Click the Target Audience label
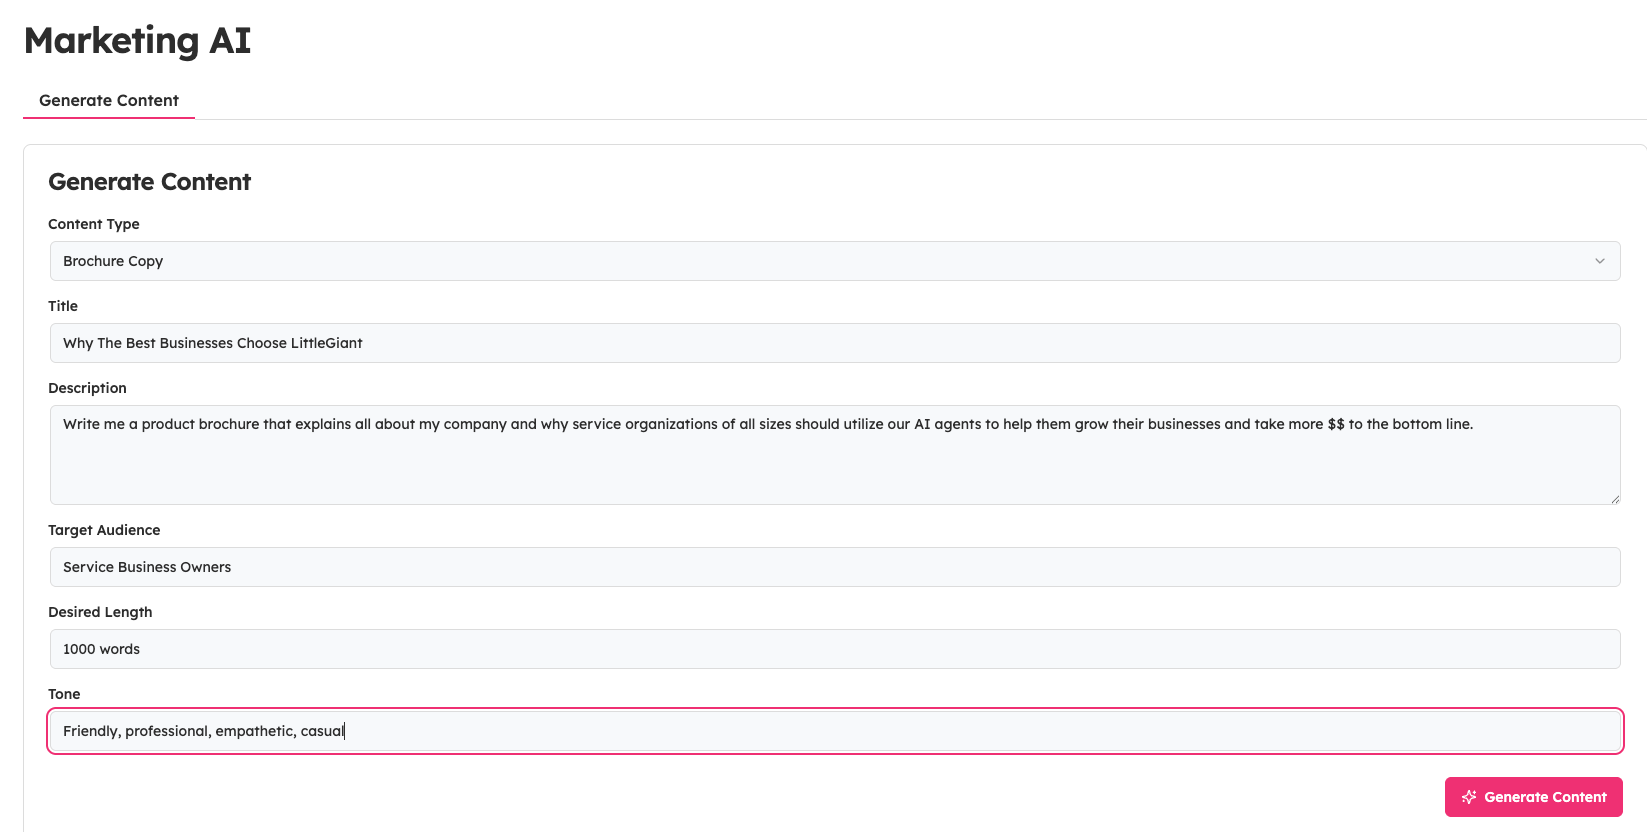 tap(104, 530)
